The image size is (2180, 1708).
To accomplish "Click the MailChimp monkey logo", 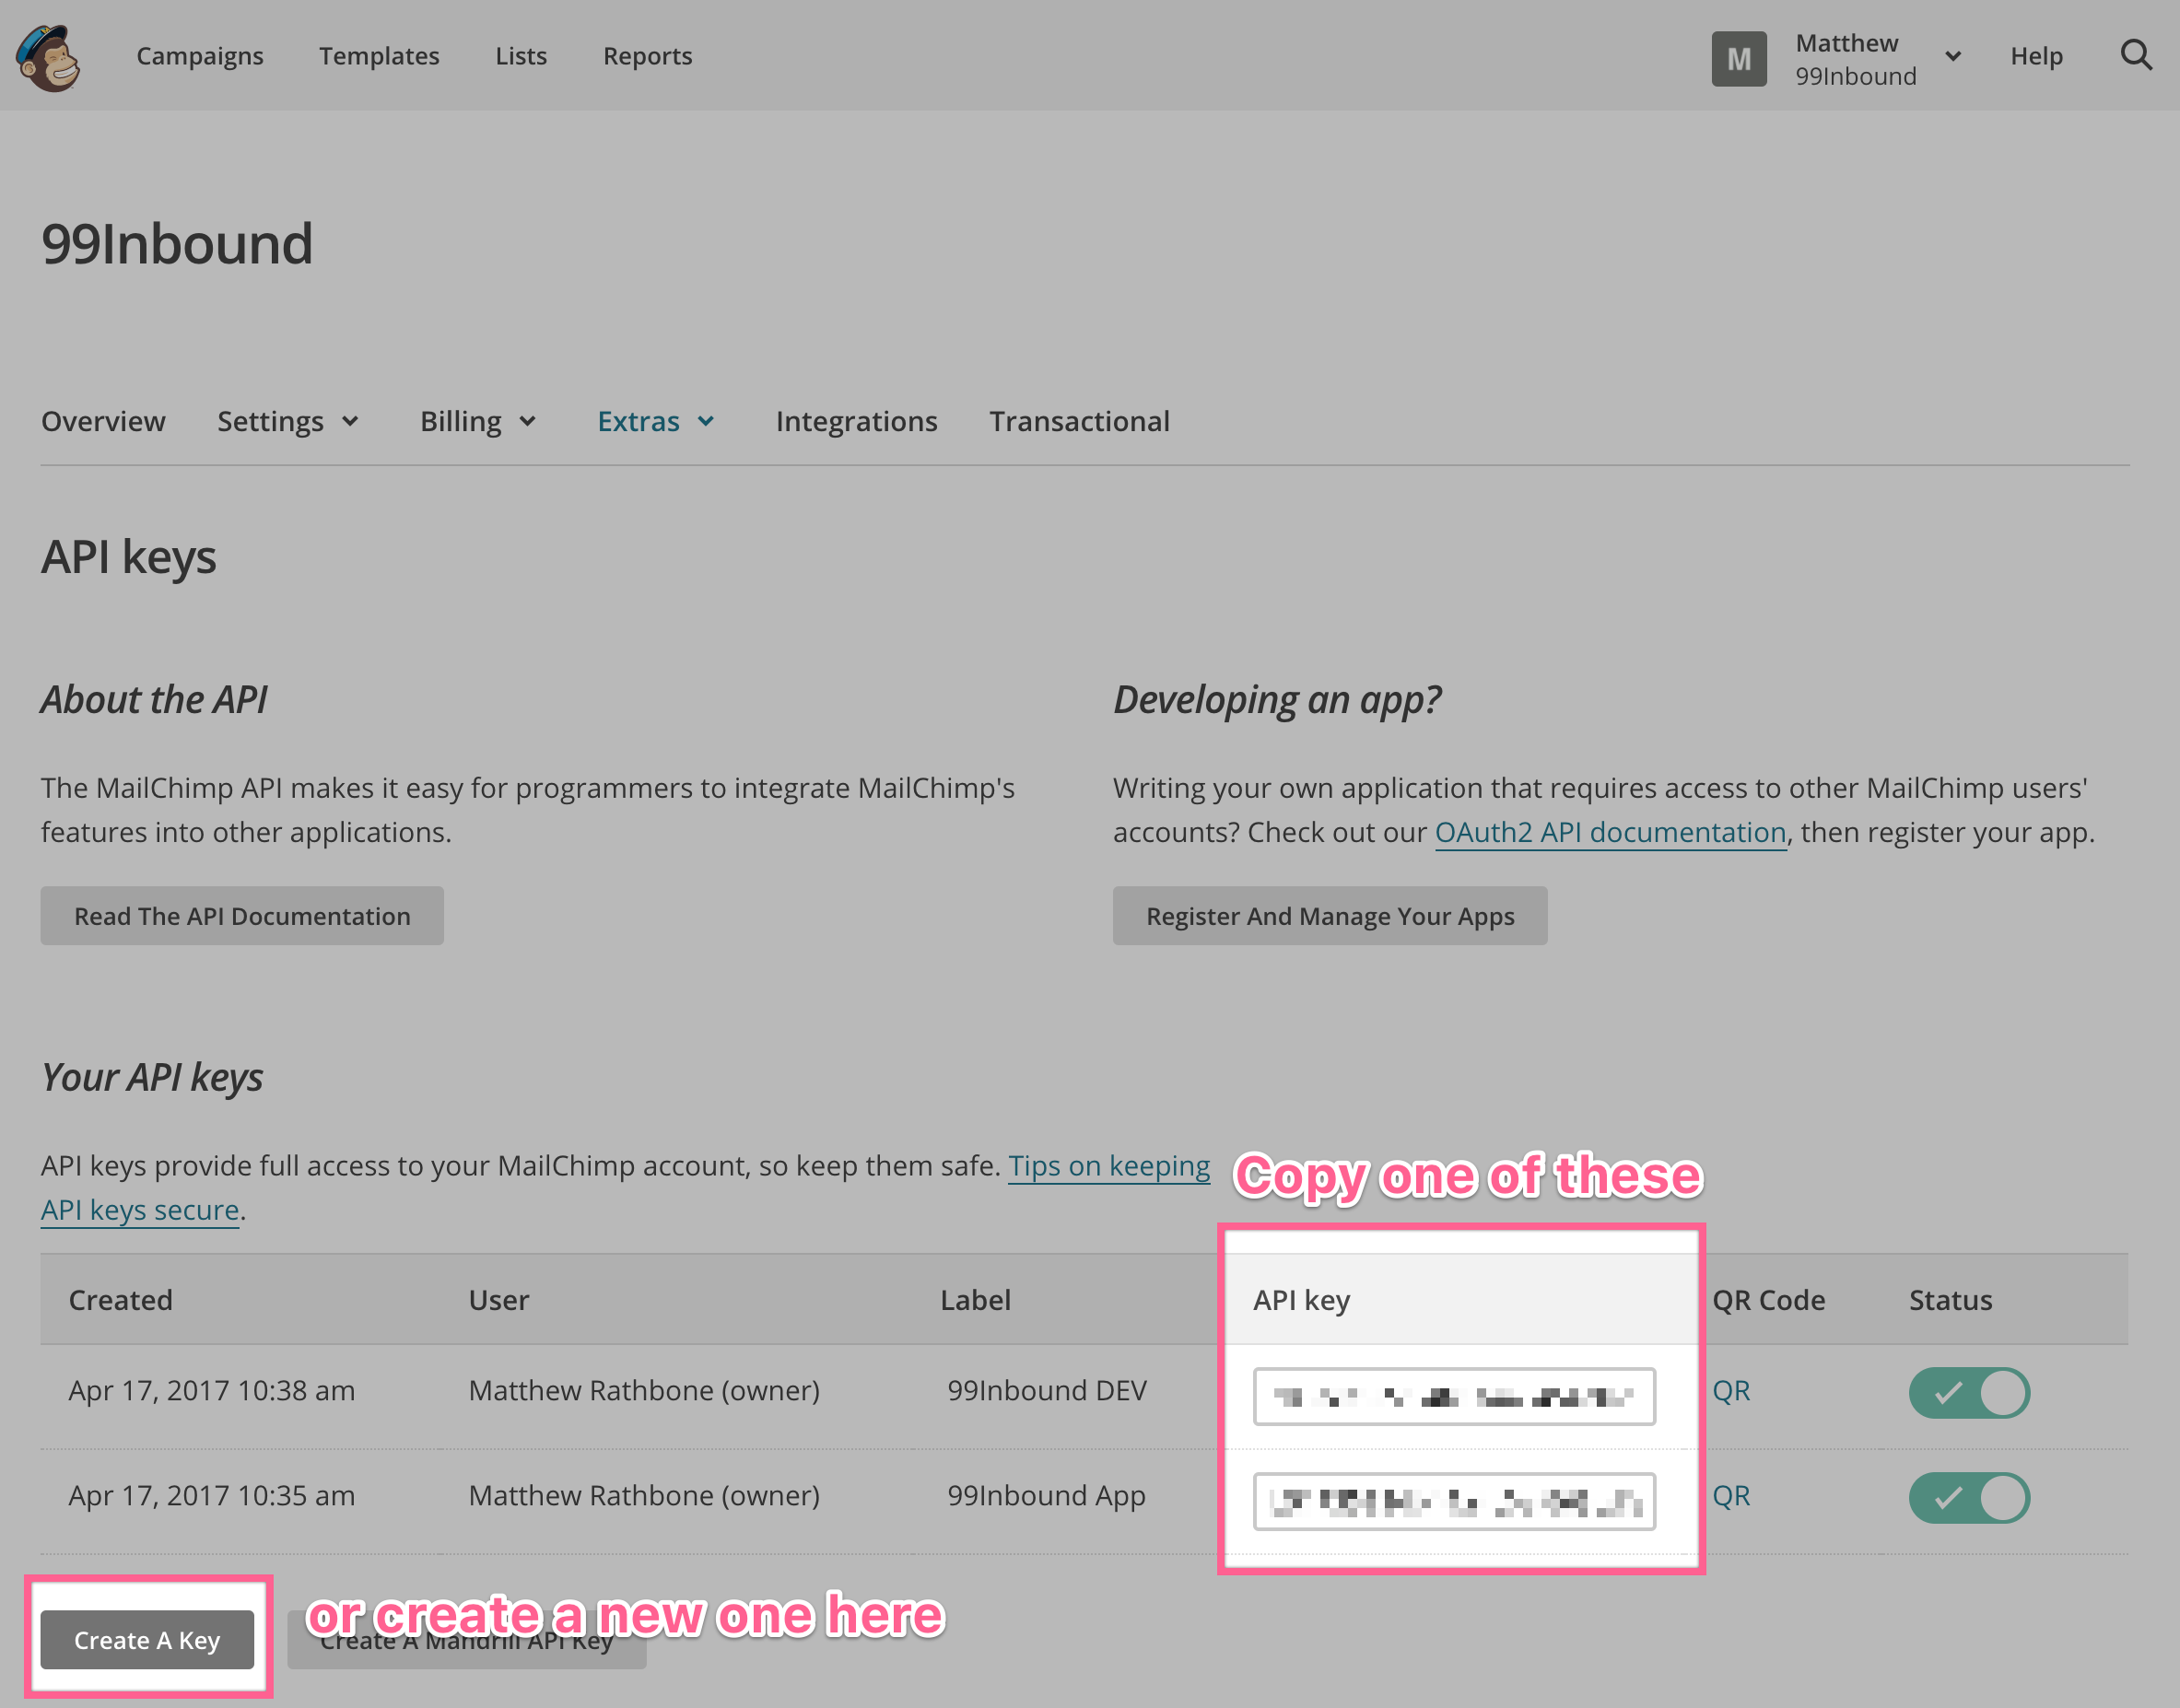I will click(x=47, y=57).
